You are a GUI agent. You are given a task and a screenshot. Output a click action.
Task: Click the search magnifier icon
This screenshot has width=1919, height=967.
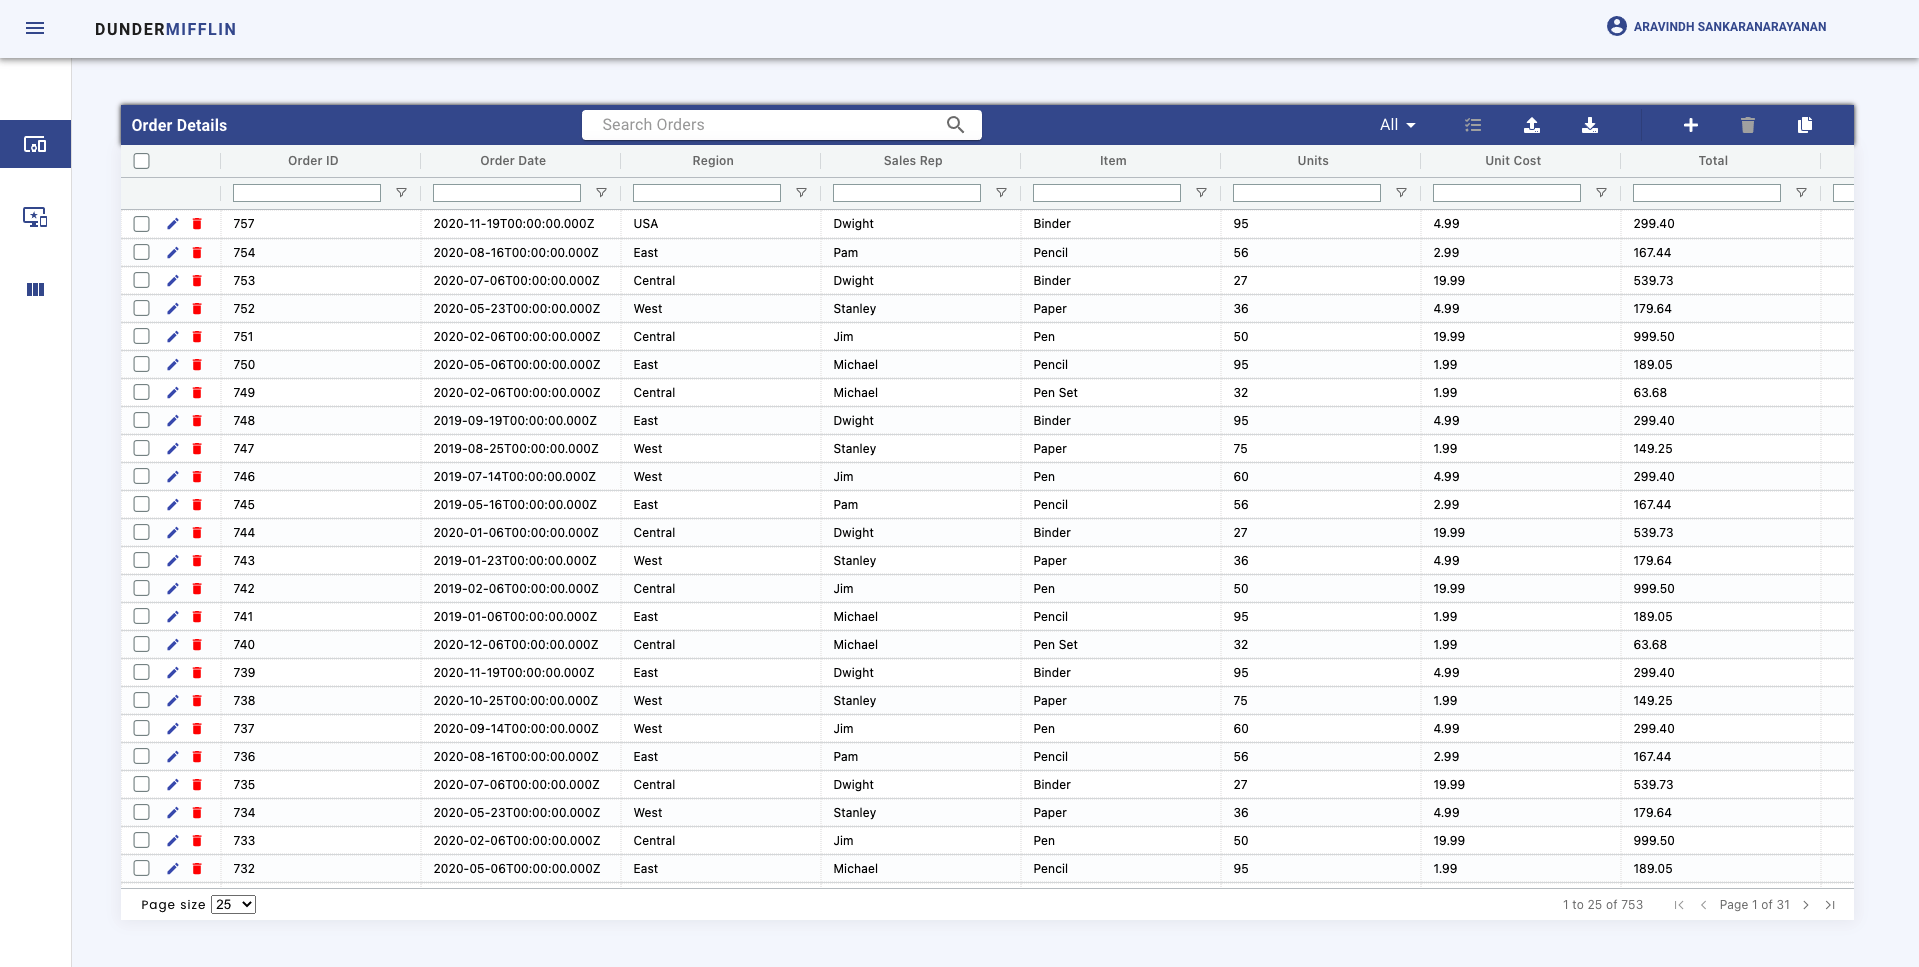(956, 125)
